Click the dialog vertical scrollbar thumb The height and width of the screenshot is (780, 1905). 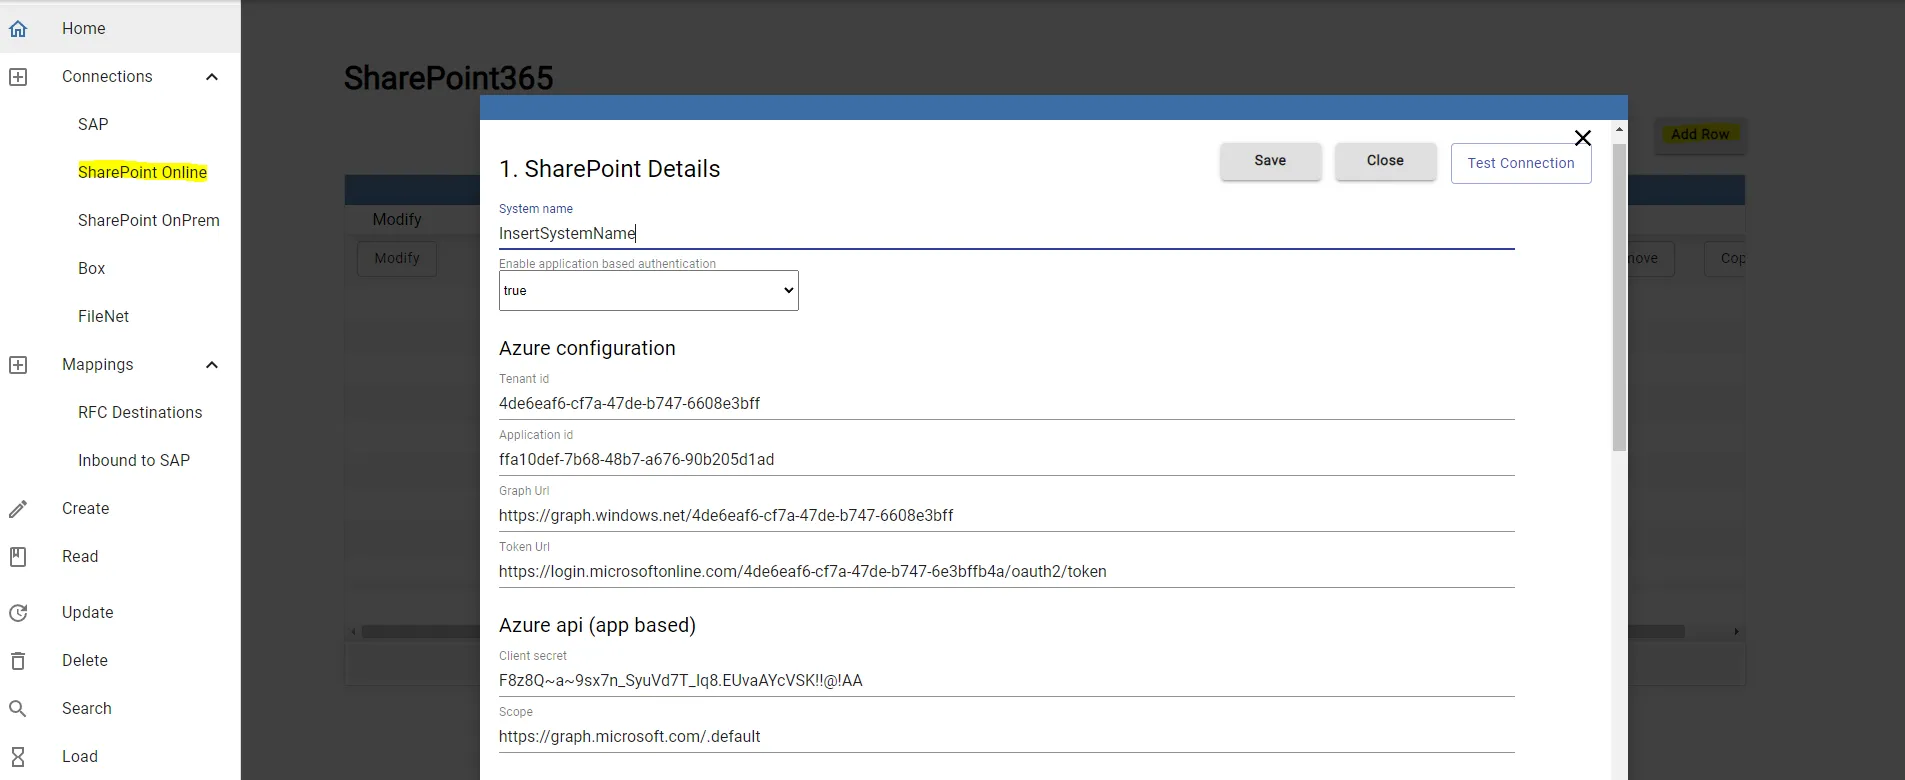(x=1620, y=297)
